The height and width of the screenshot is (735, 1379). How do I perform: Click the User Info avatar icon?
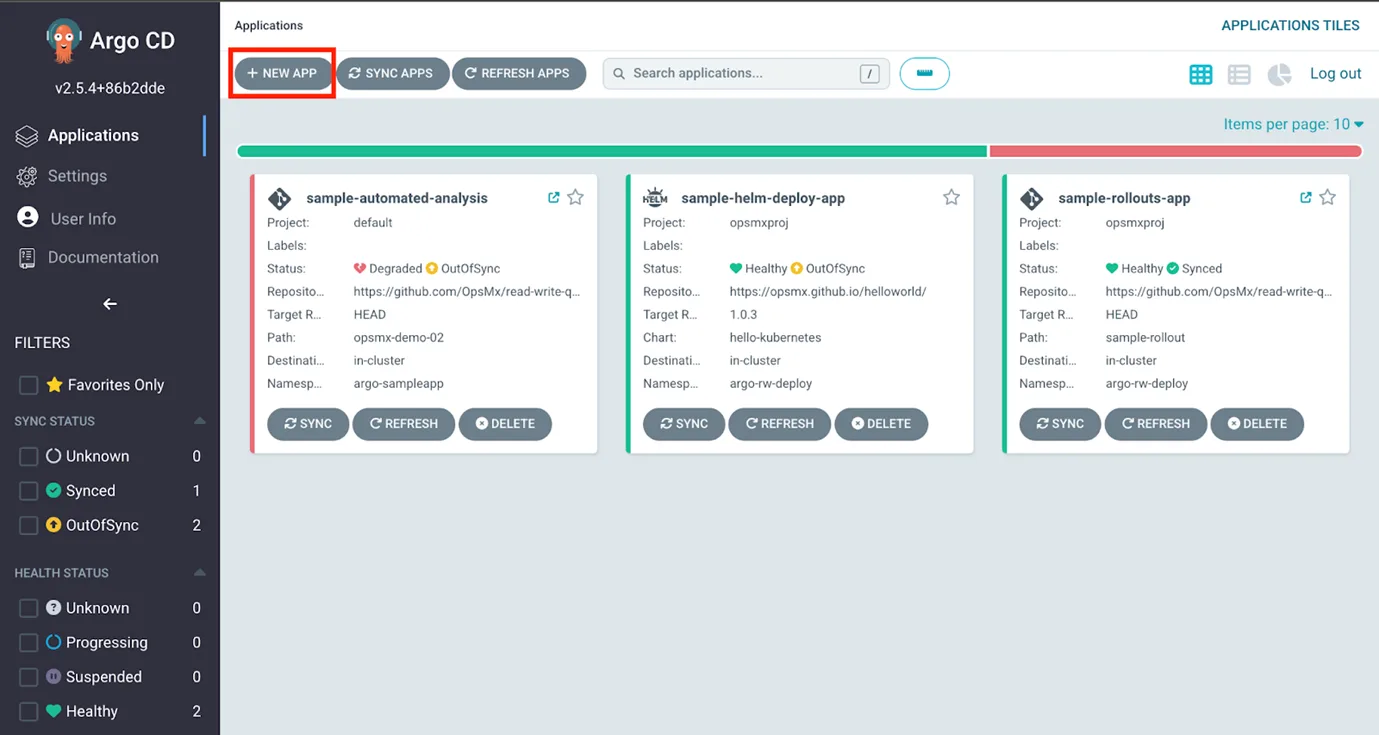28,218
